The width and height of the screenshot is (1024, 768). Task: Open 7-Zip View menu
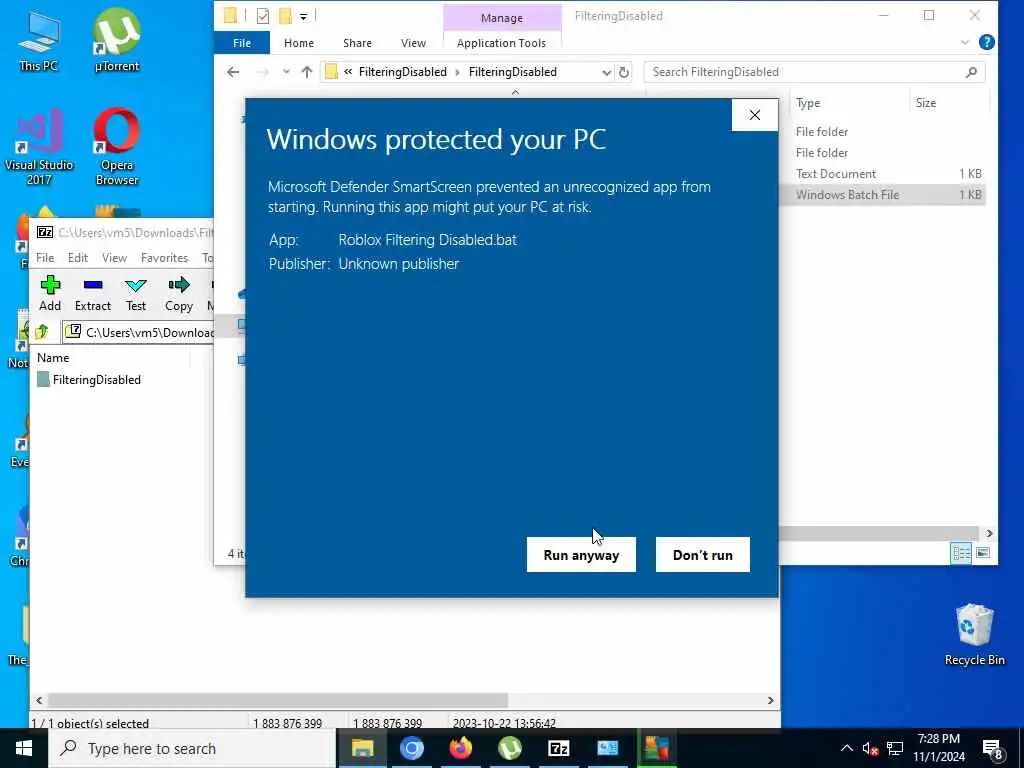click(x=114, y=258)
